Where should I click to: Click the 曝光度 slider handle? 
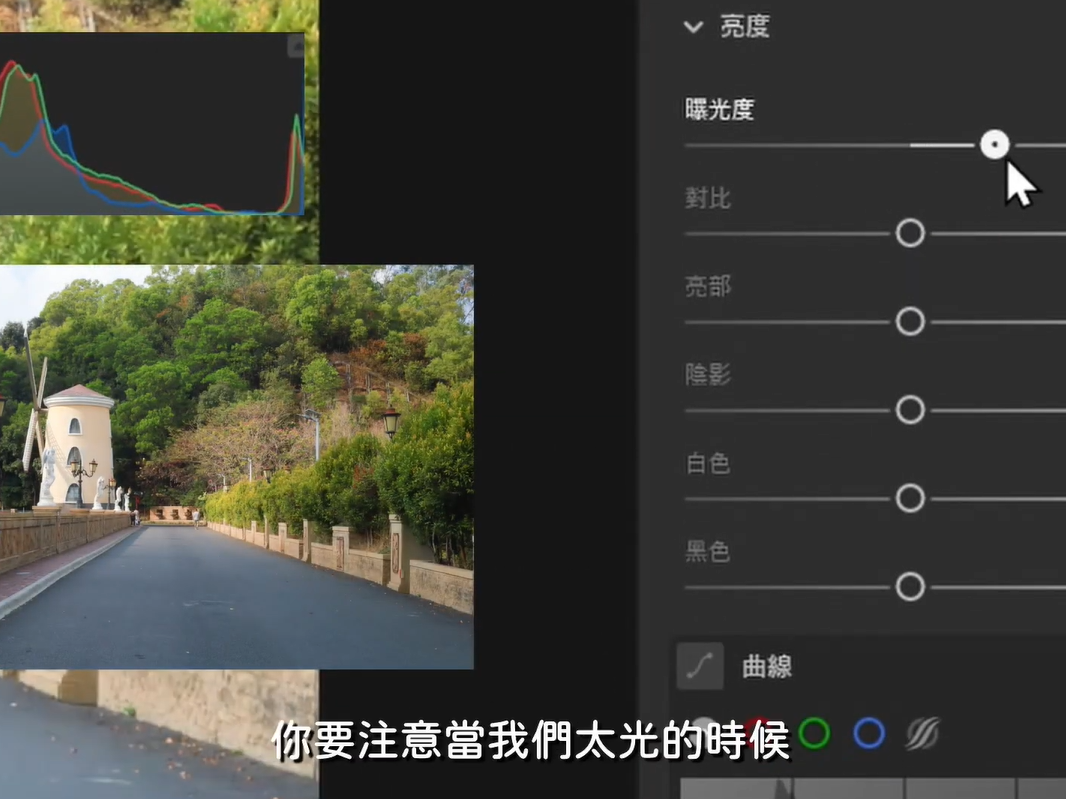tap(994, 145)
